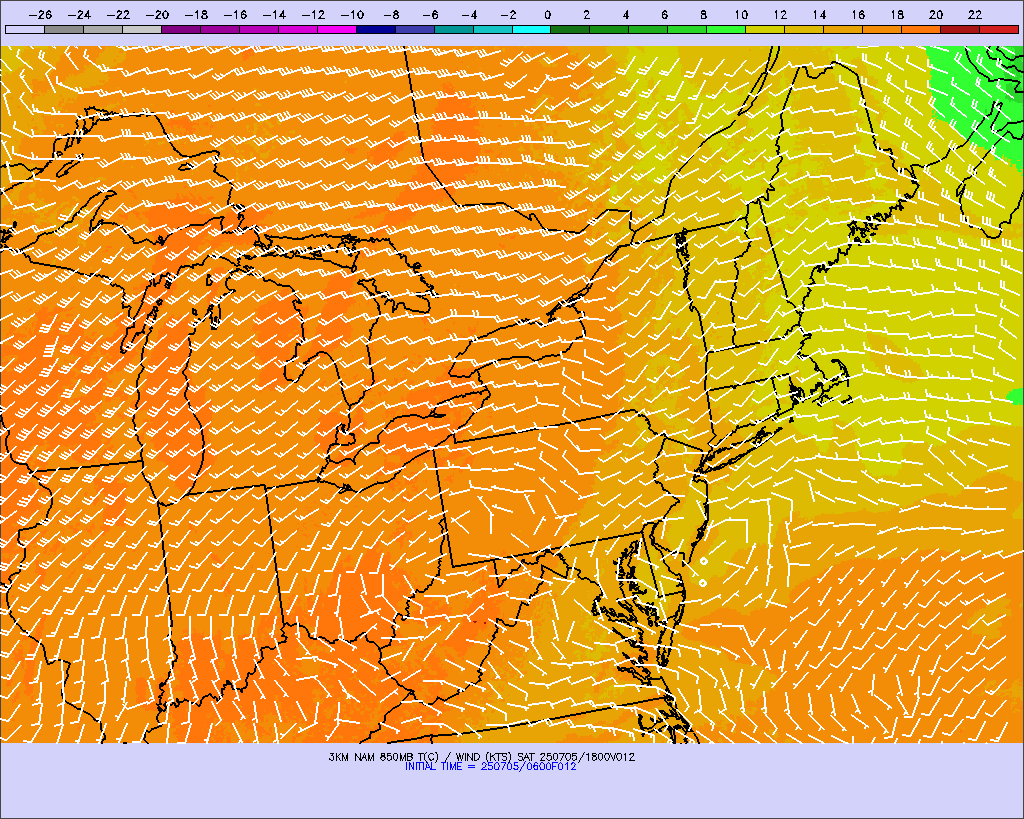
Task: Choose the green swatch between 2 and 4
Action: 609,29
